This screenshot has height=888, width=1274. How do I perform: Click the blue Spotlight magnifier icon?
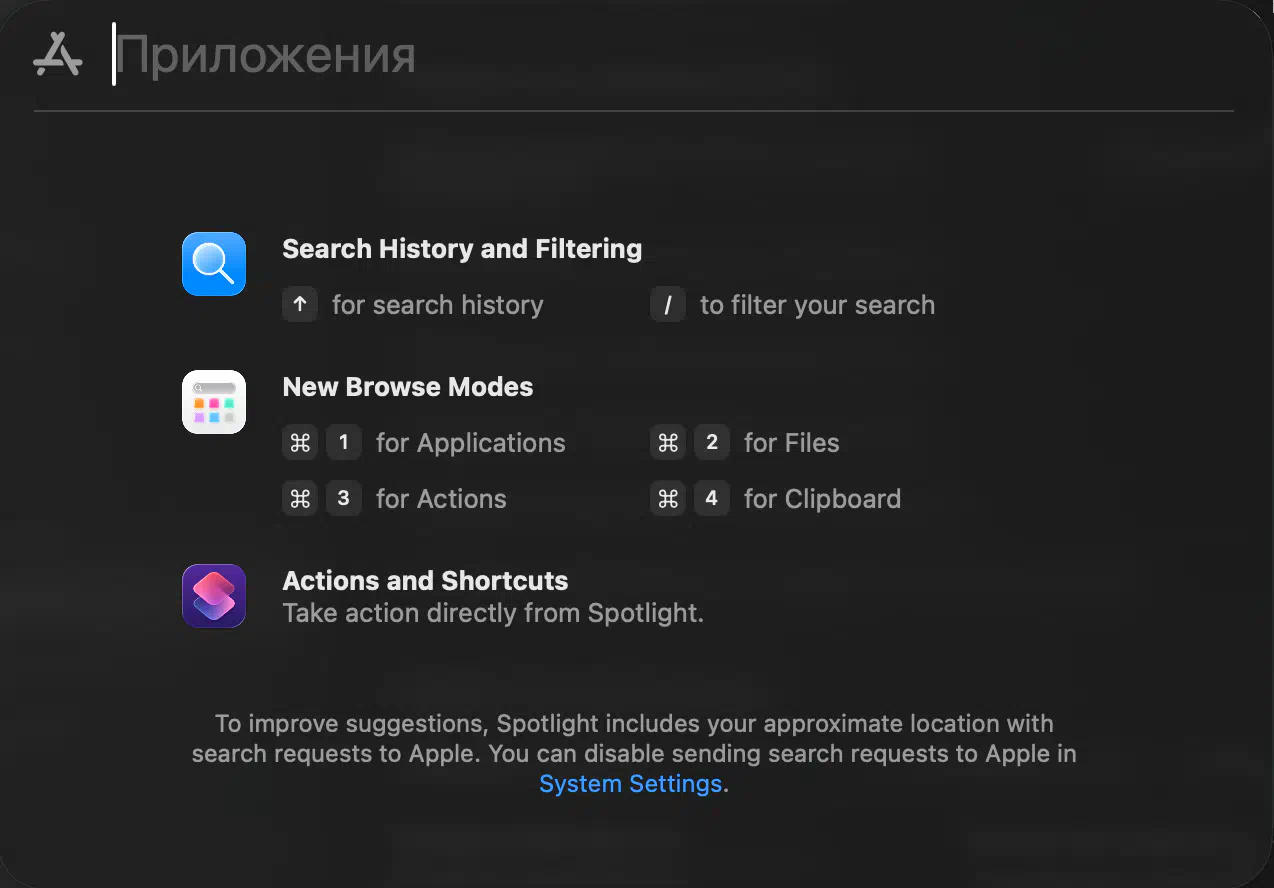214,264
